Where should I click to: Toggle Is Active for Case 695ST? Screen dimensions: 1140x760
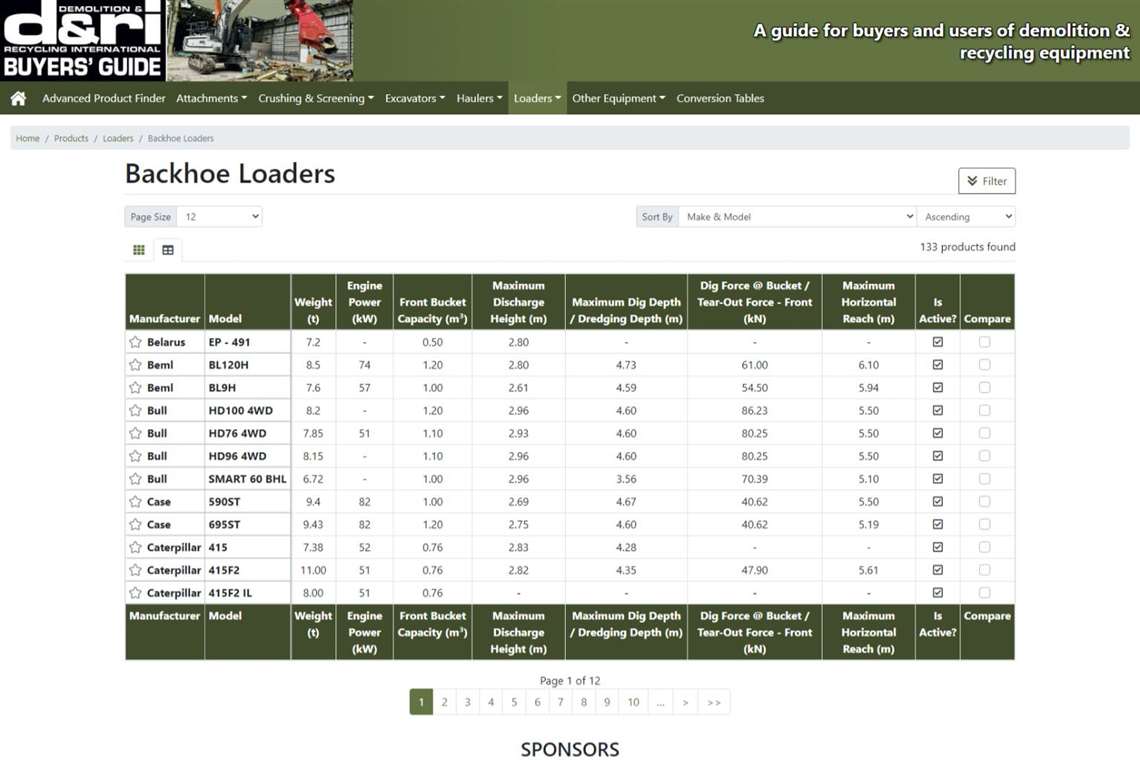[938, 524]
